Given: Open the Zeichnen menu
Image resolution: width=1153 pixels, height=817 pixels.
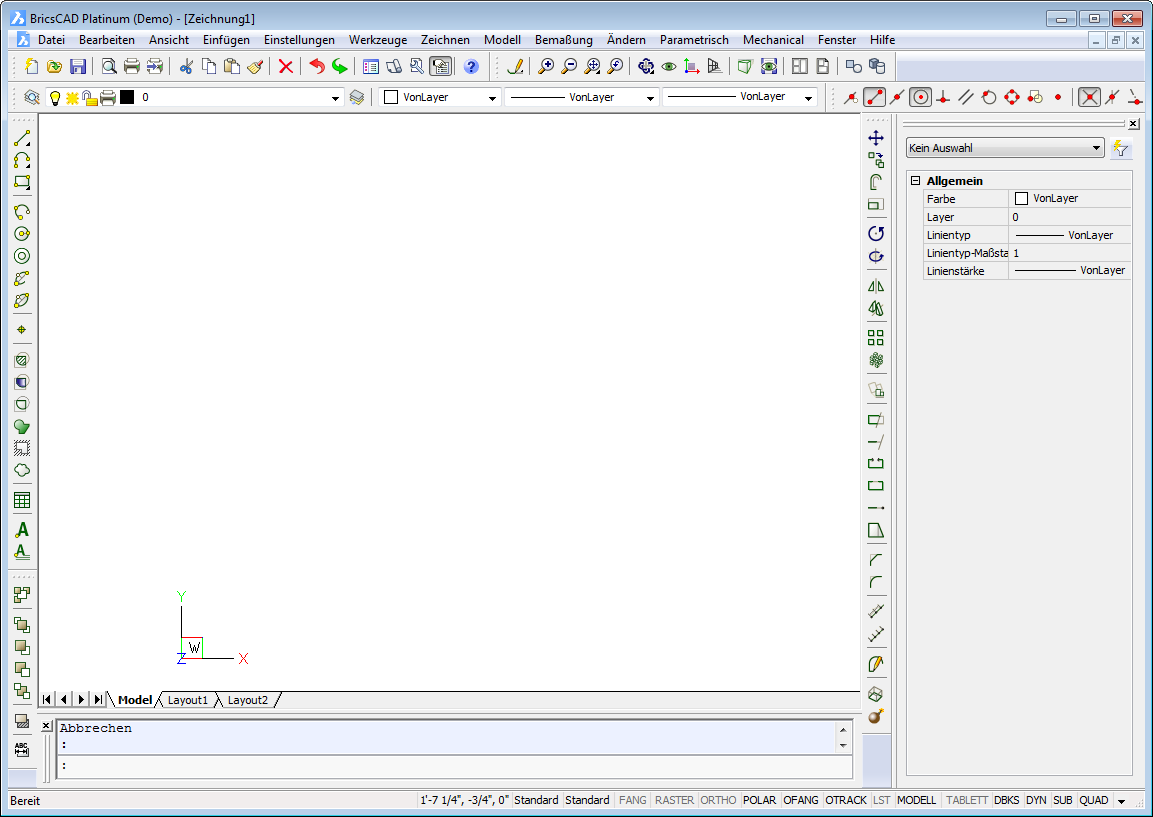Looking at the screenshot, I should [445, 40].
